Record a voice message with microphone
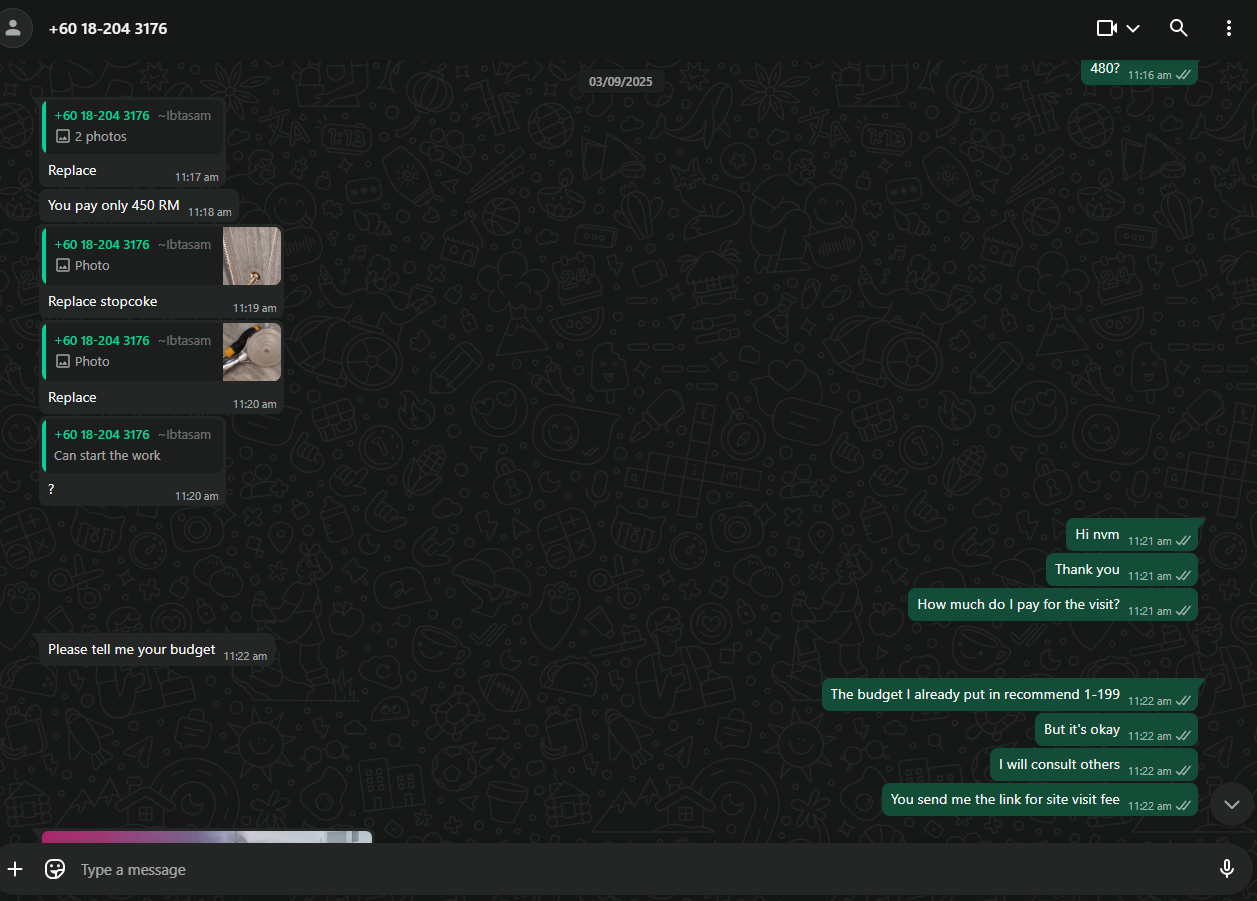Image resolution: width=1257 pixels, height=901 pixels. (1227, 869)
